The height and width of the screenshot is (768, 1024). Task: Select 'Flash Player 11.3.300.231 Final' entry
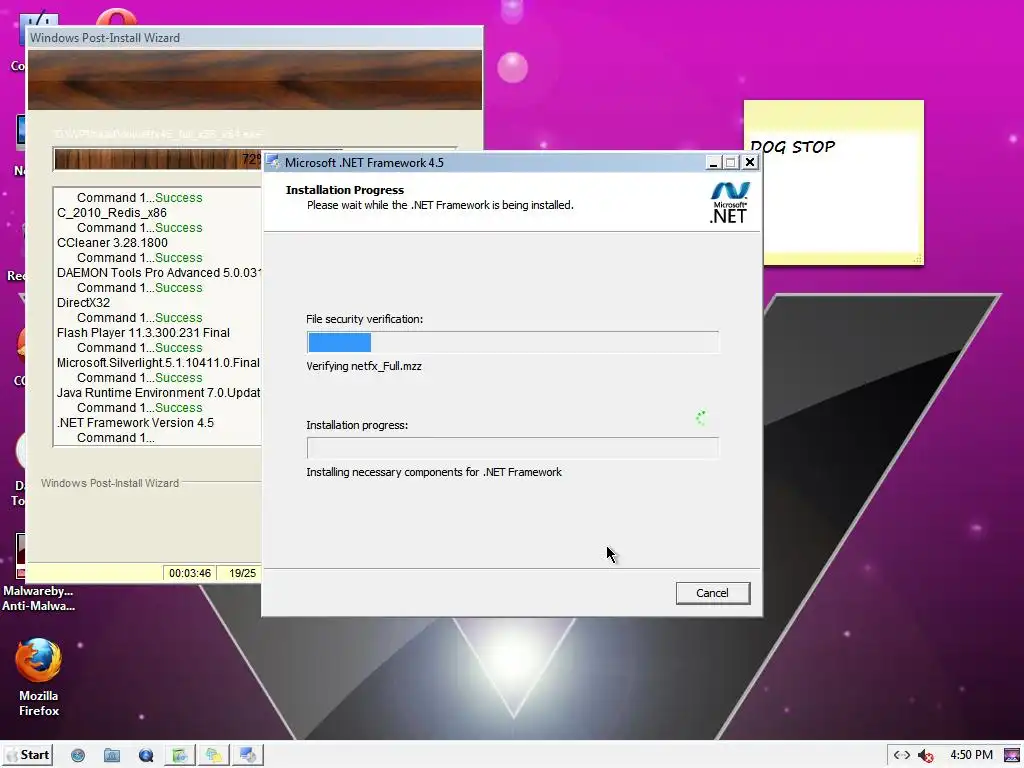pyautogui.click(x=143, y=332)
